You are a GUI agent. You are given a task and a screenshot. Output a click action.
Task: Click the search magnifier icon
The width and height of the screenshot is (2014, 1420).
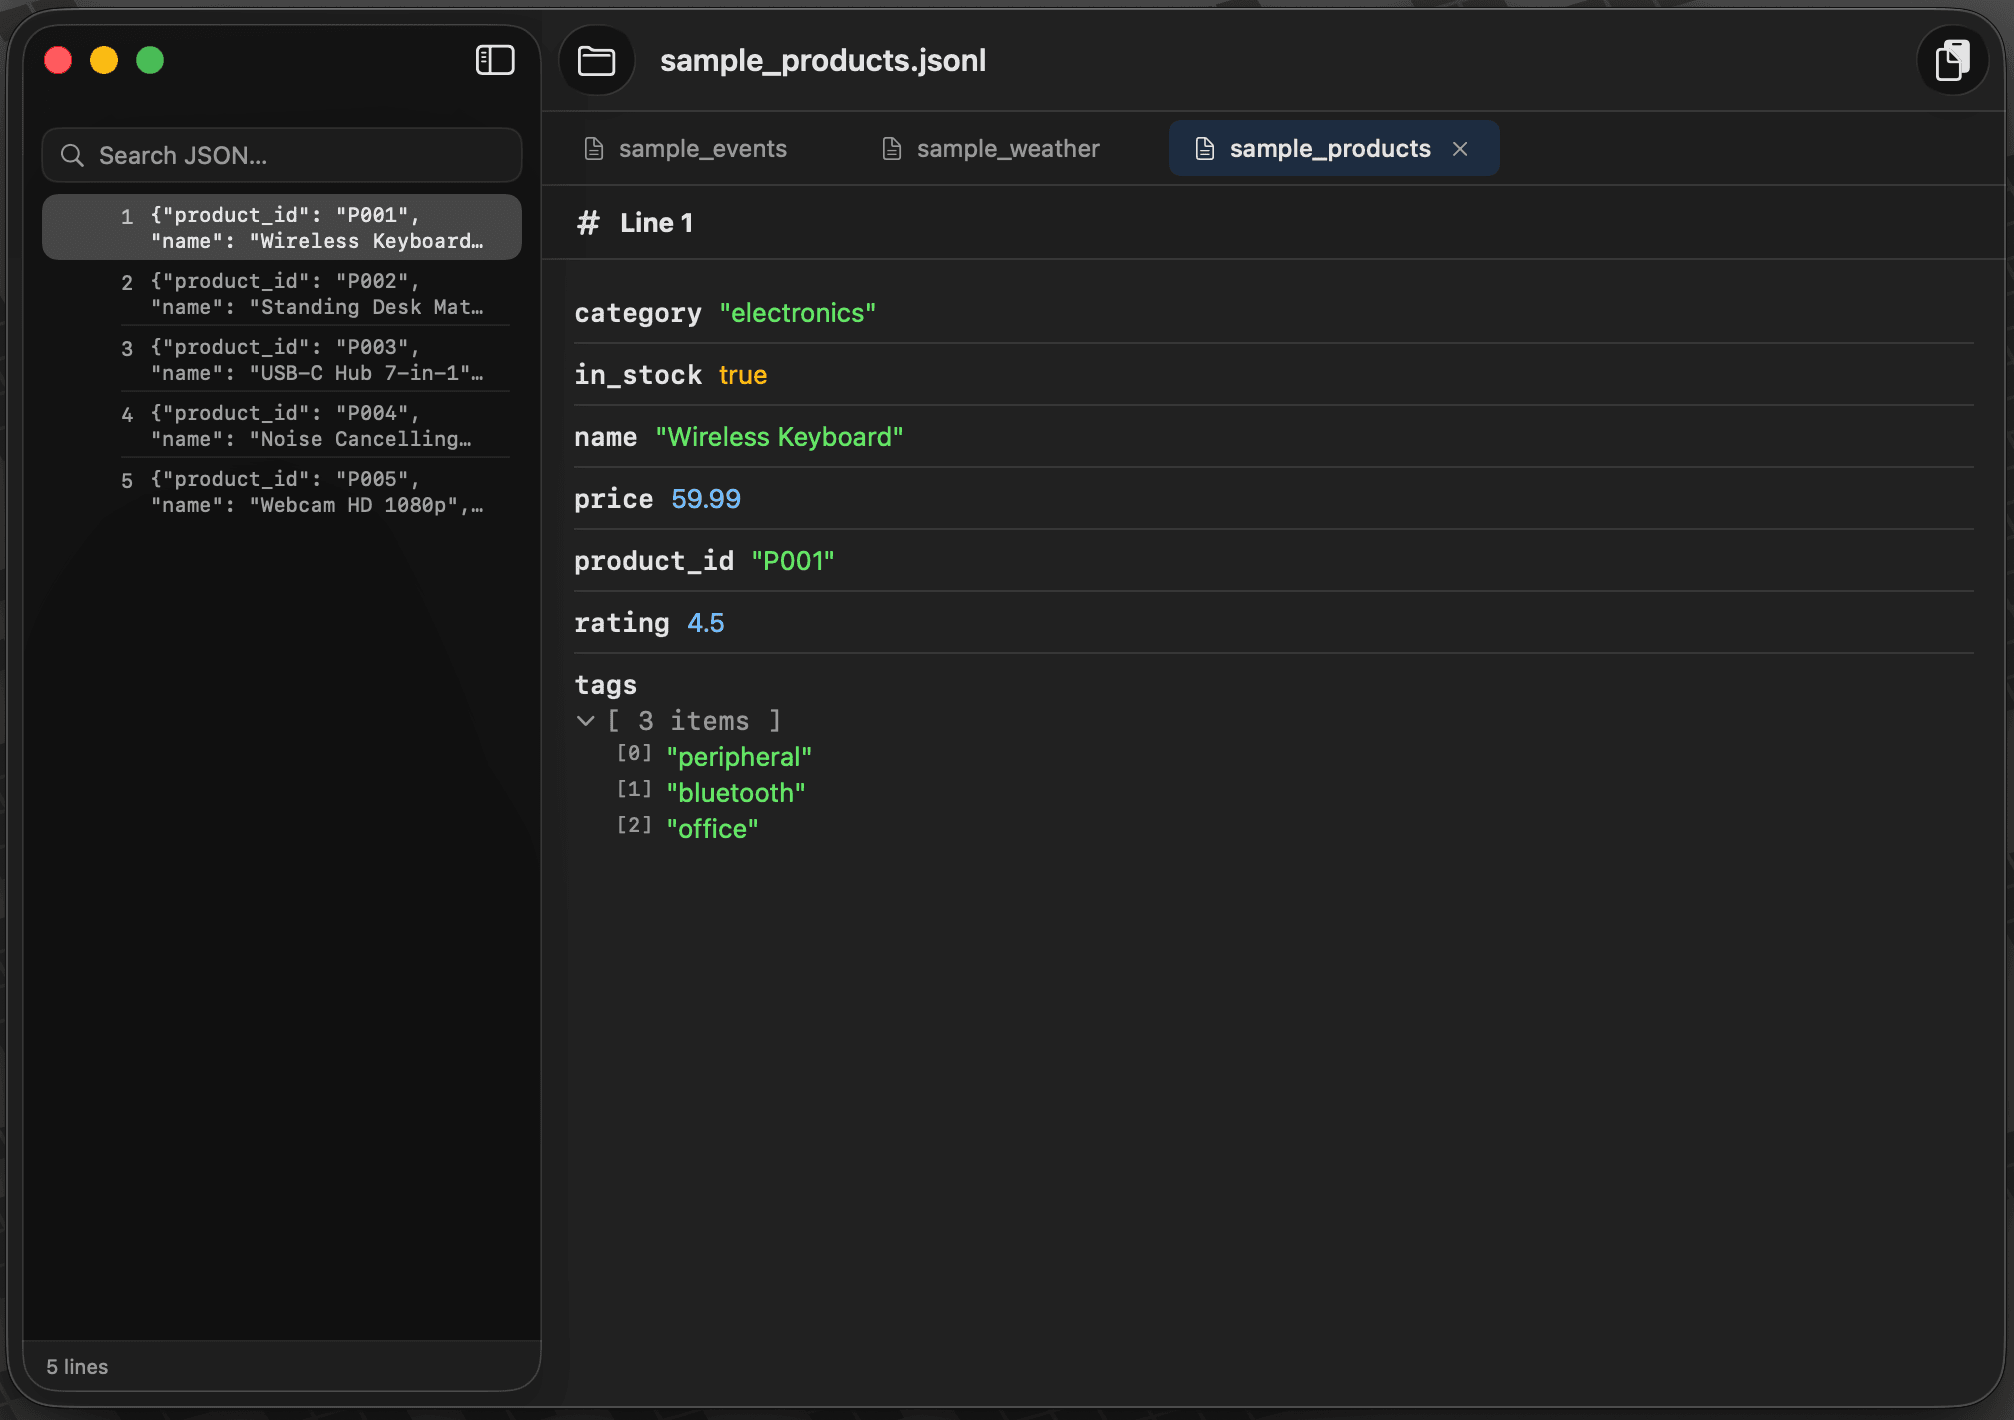(x=72, y=155)
